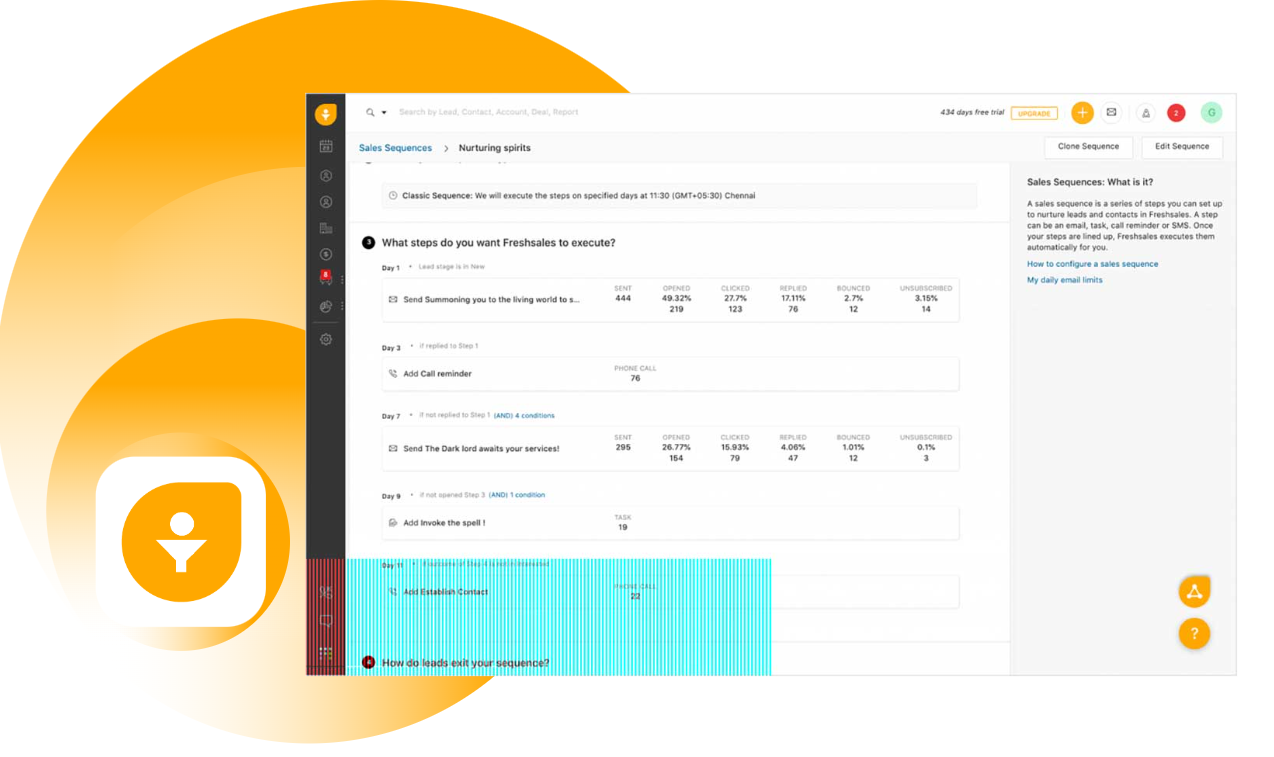Open the gear Settings icon in the sidebar

(x=326, y=340)
